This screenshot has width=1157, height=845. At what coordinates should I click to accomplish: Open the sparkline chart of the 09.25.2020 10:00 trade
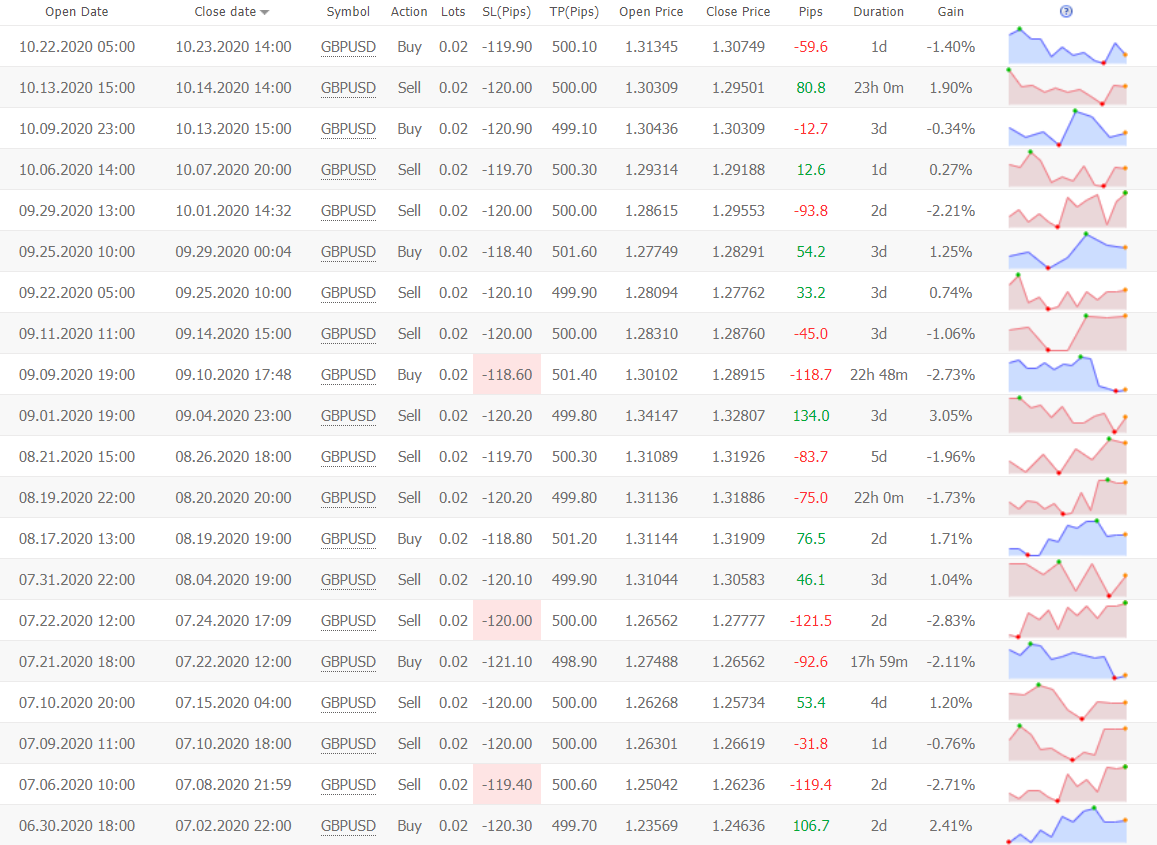coord(1067,252)
